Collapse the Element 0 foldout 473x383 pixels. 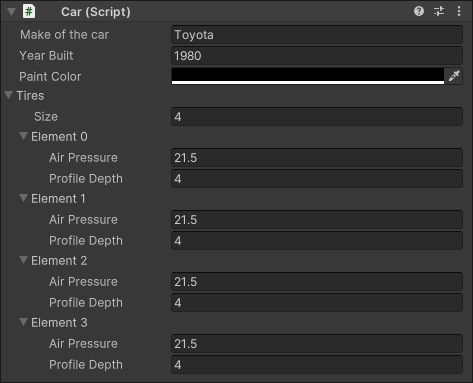point(23,136)
